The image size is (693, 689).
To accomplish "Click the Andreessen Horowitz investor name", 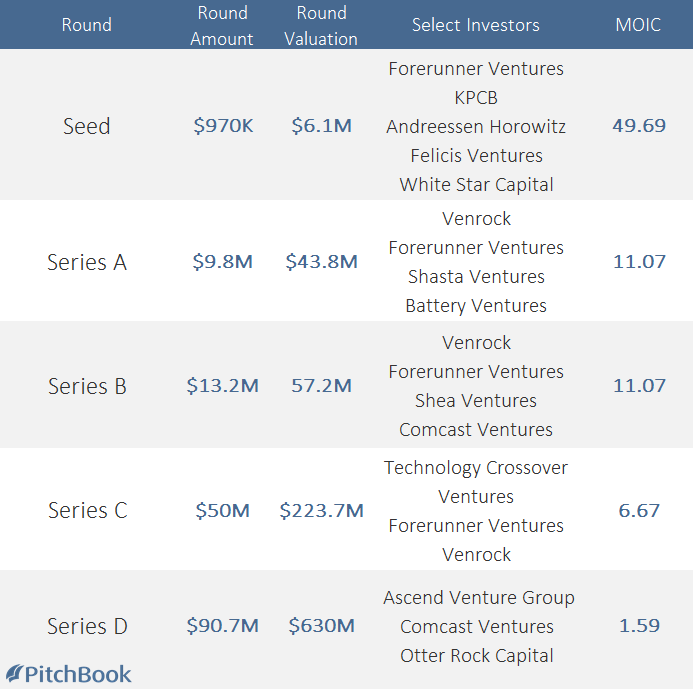I will (x=476, y=127).
